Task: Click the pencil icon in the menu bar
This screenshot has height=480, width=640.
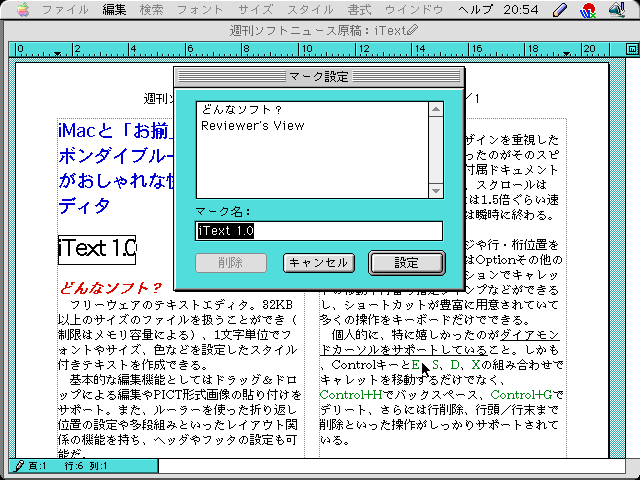Action: tap(560, 10)
